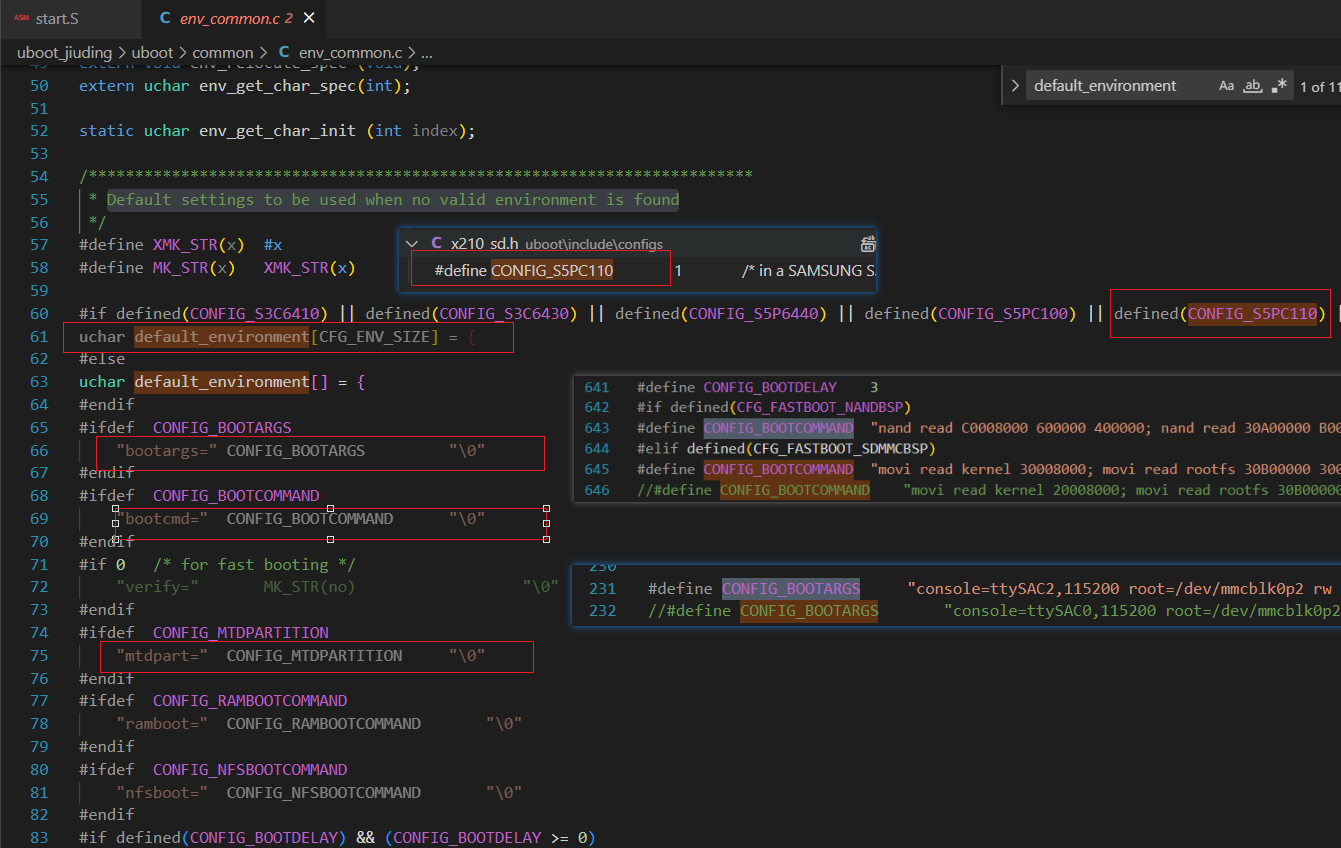
Task: Expand the replace field in find widget
Action: pos(1015,86)
